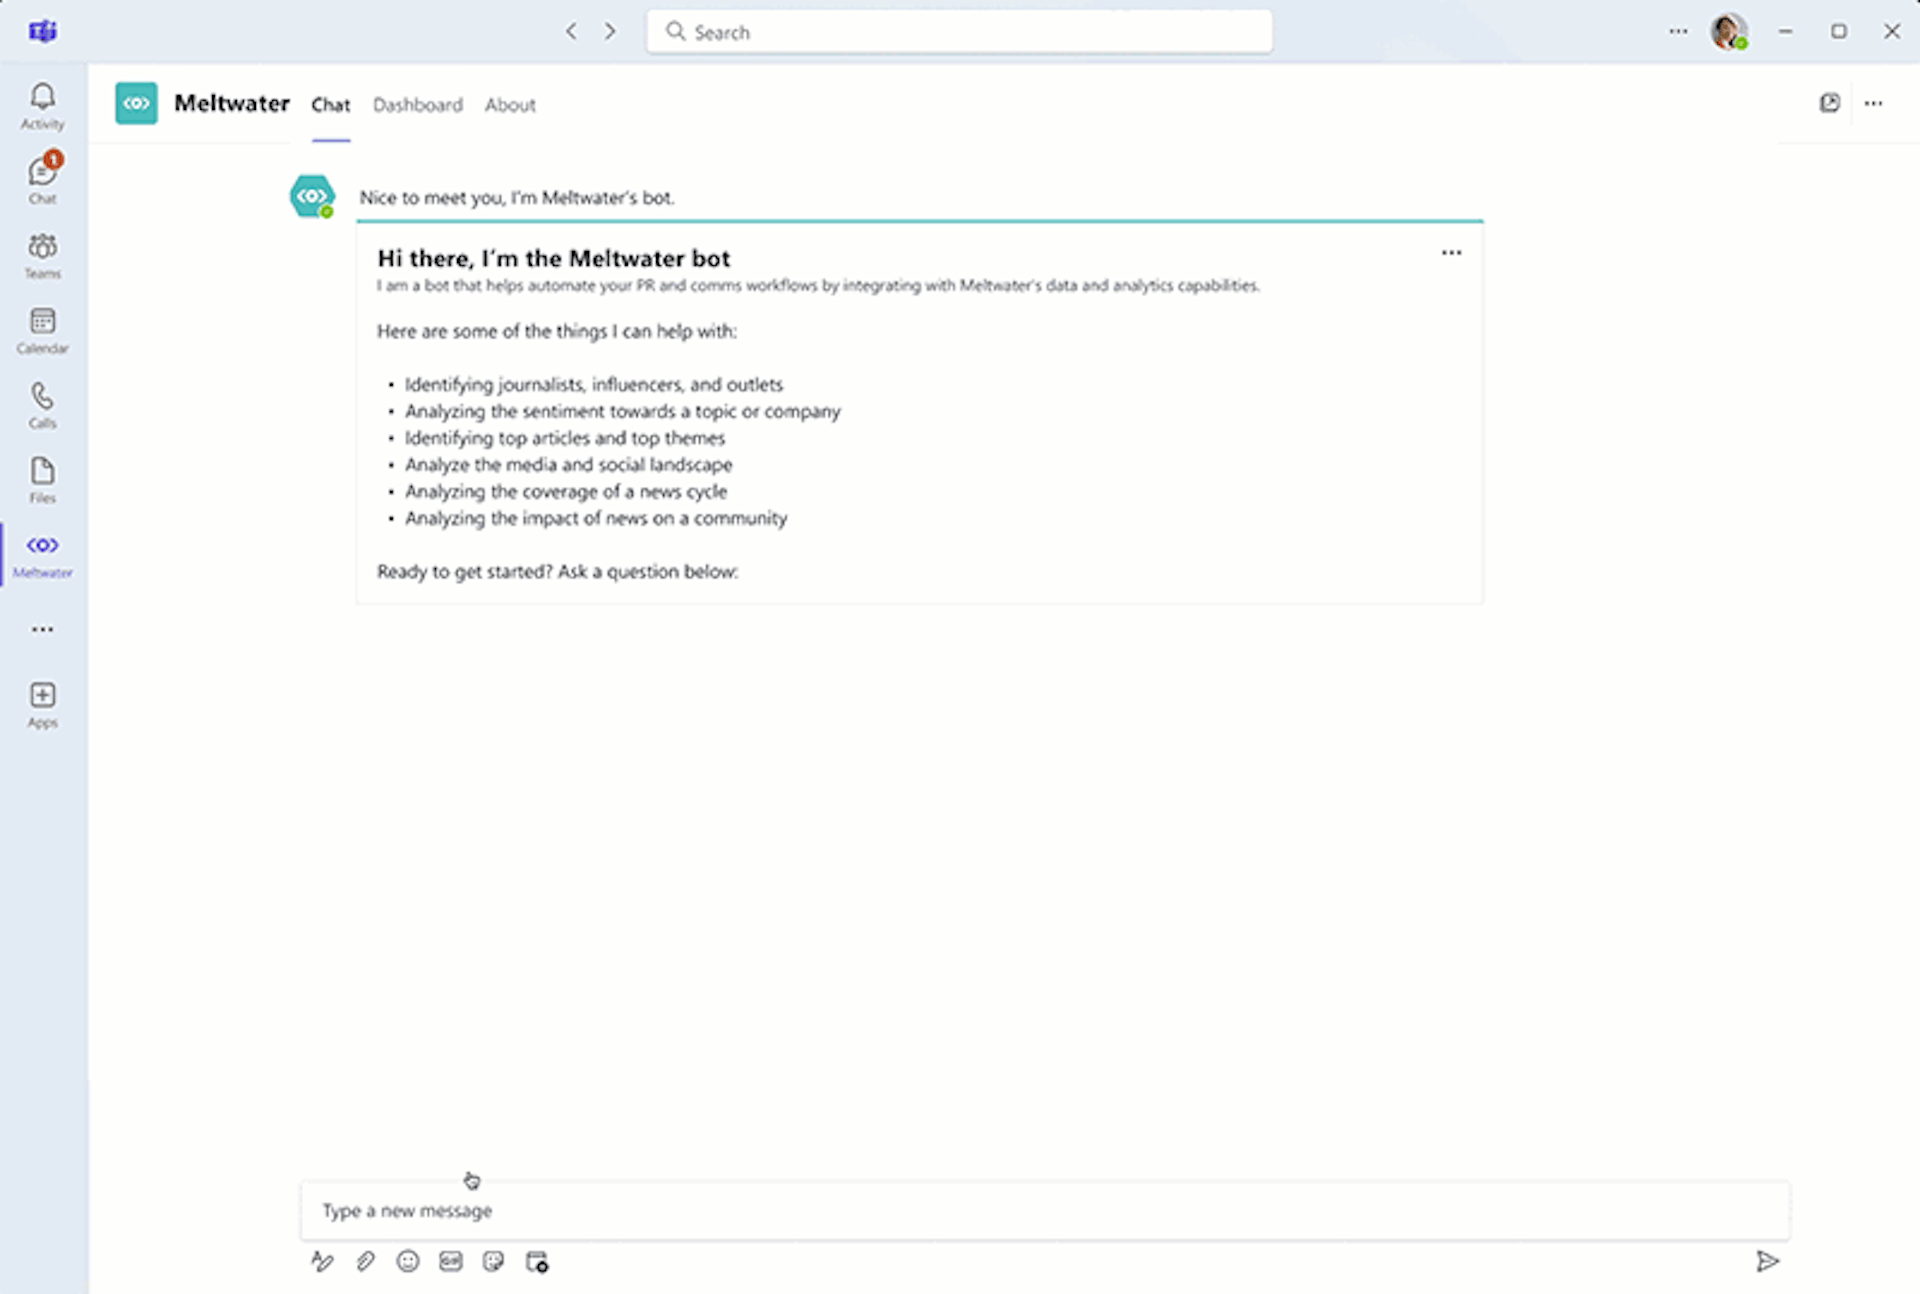This screenshot has width=1920, height=1294.
Task: Attach a file with paperclip icon
Action: (365, 1261)
